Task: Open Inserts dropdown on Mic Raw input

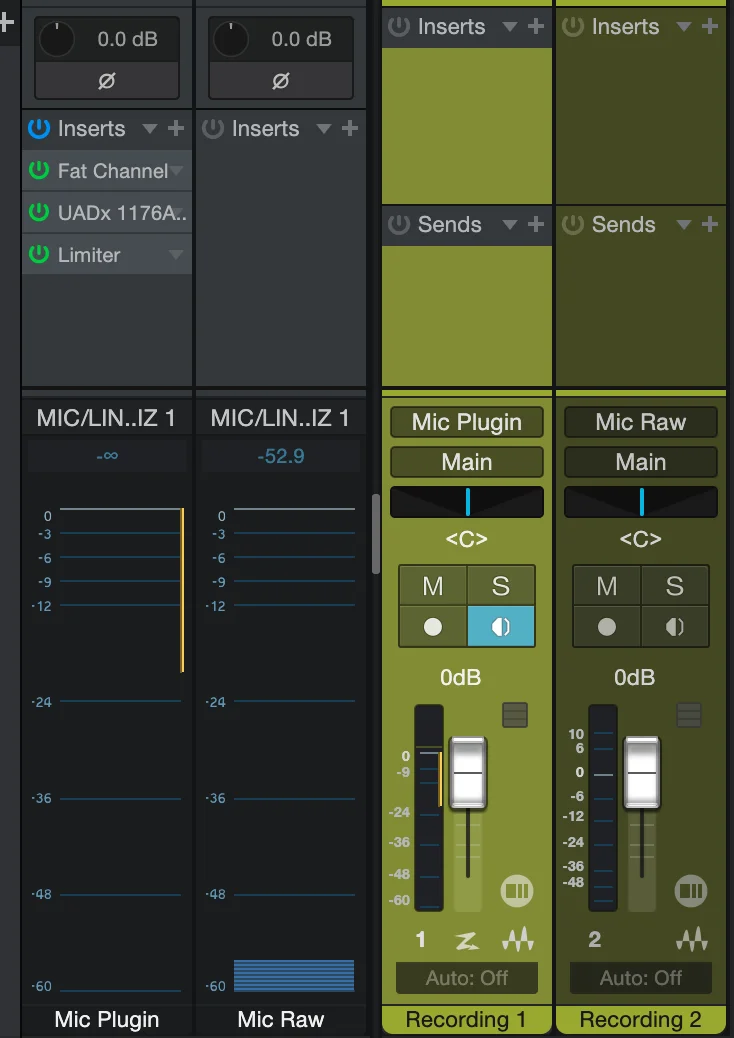Action: [324, 129]
